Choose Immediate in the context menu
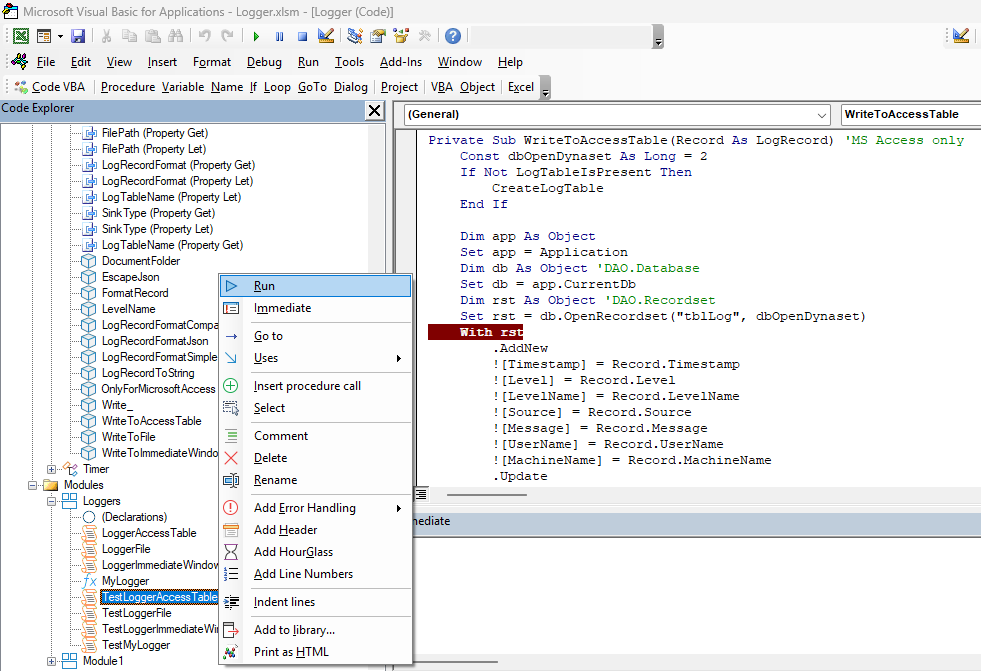The height and width of the screenshot is (671, 981). point(316,308)
